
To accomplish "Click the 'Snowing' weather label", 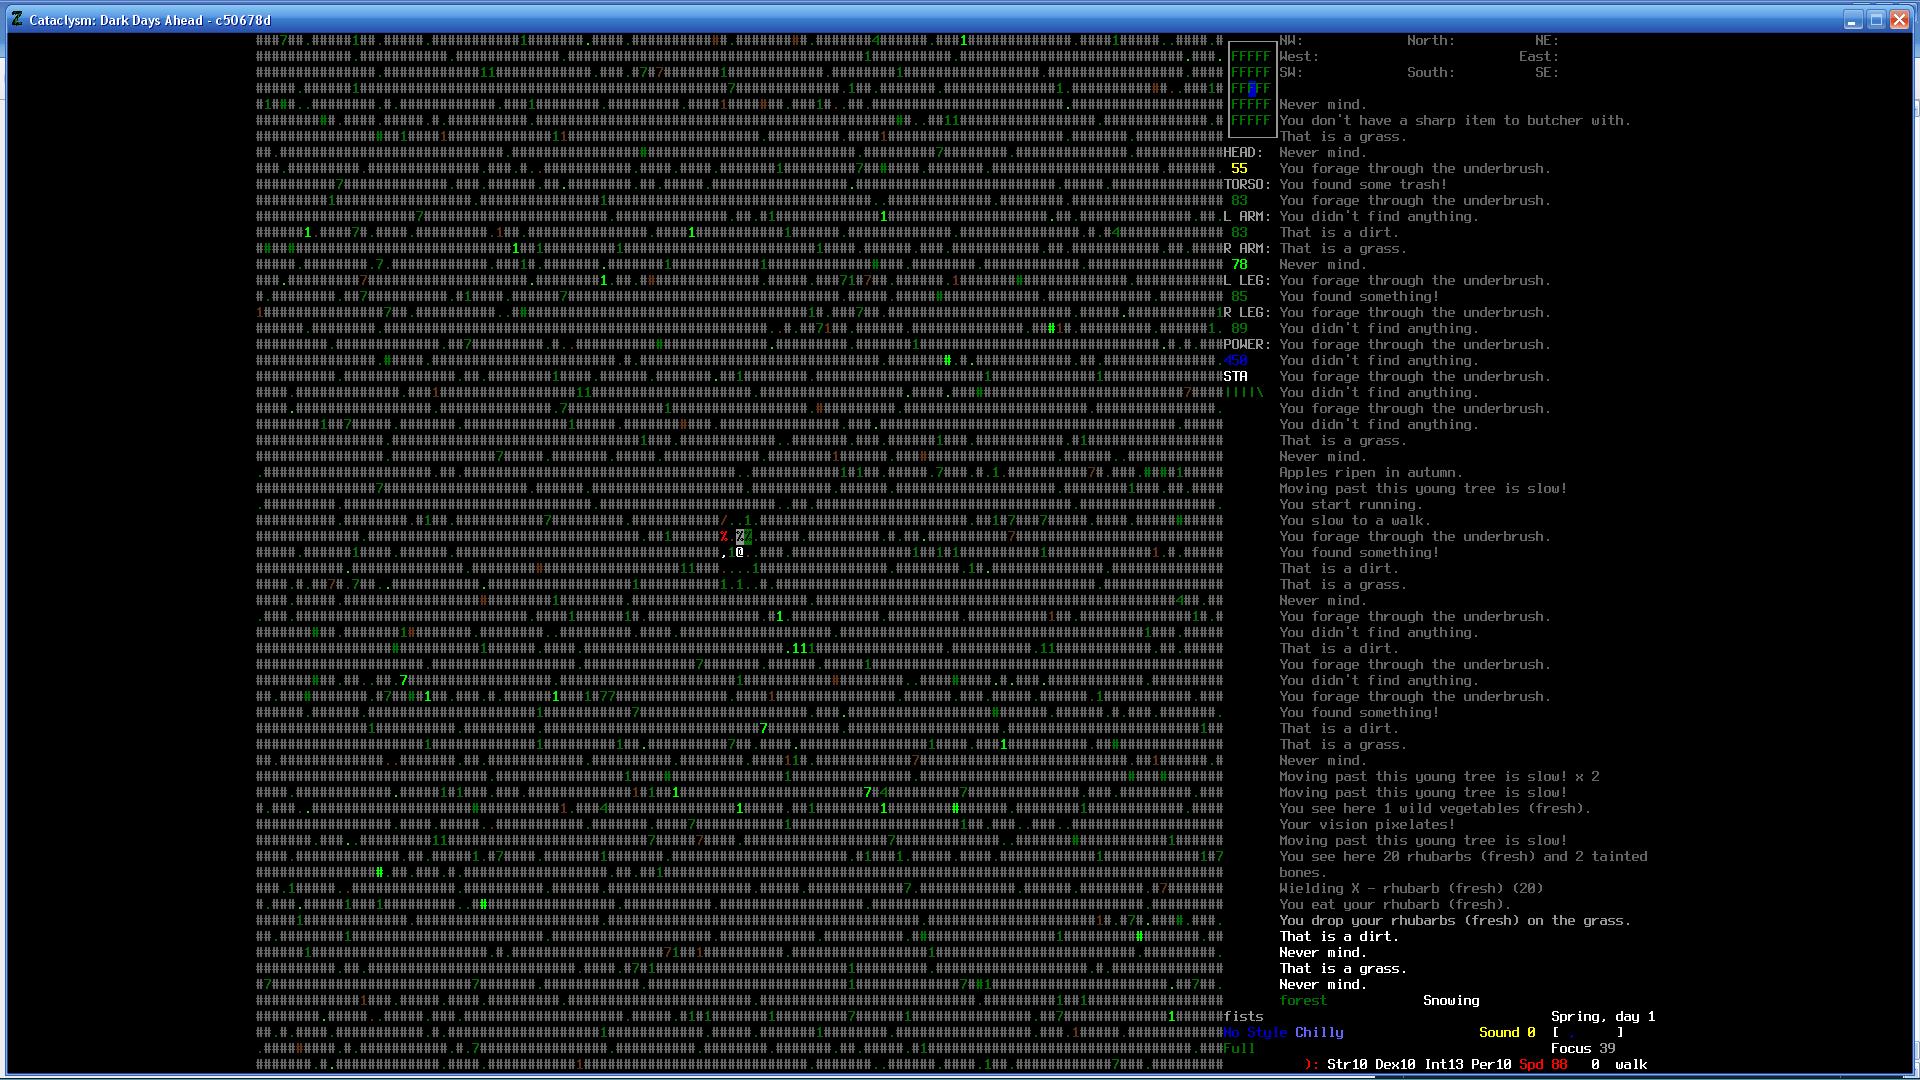I will (x=1451, y=1001).
